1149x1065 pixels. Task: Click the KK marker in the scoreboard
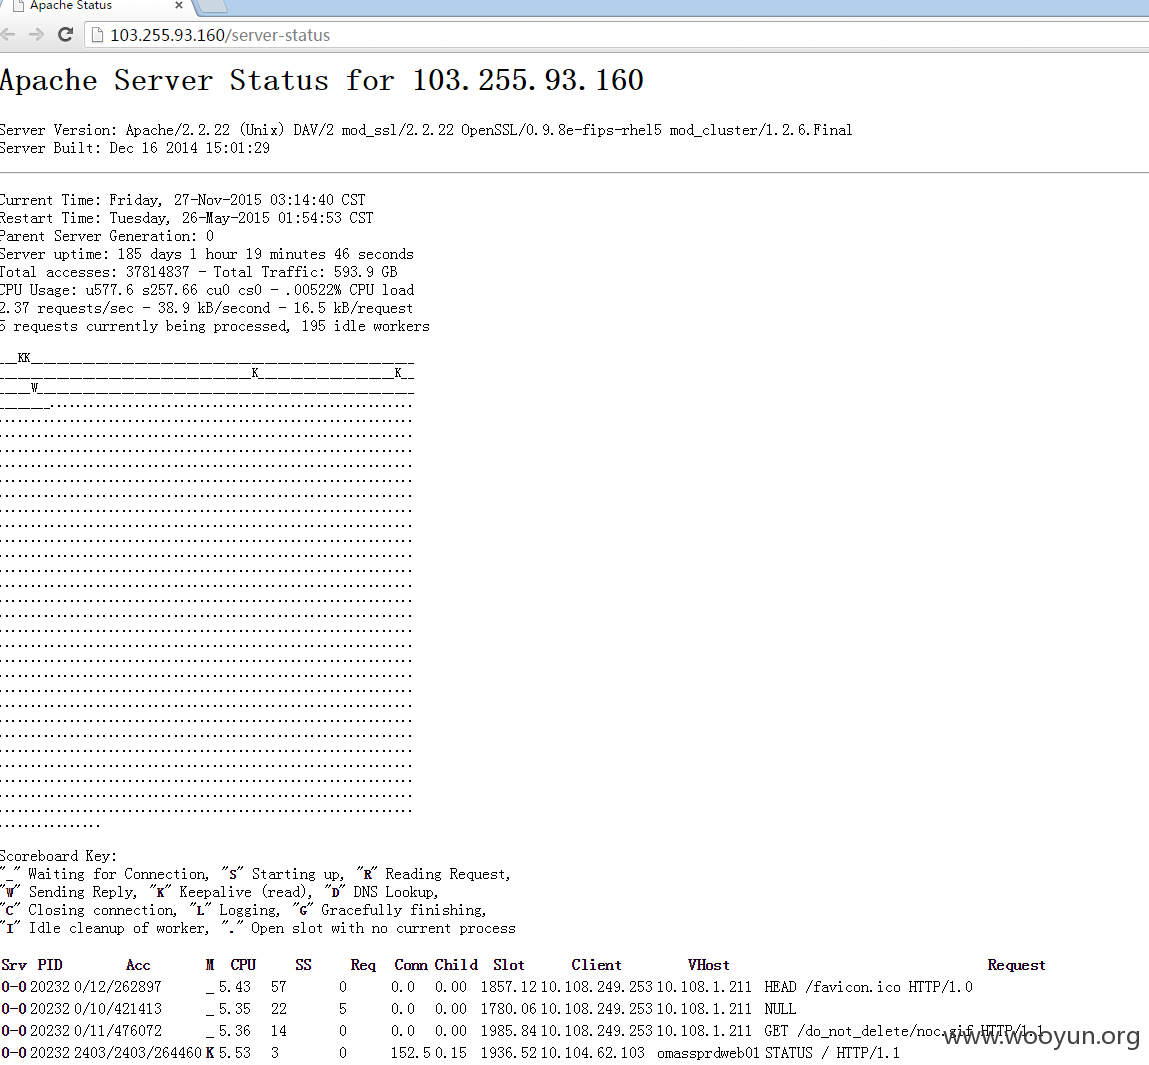pyautogui.click(x=24, y=358)
